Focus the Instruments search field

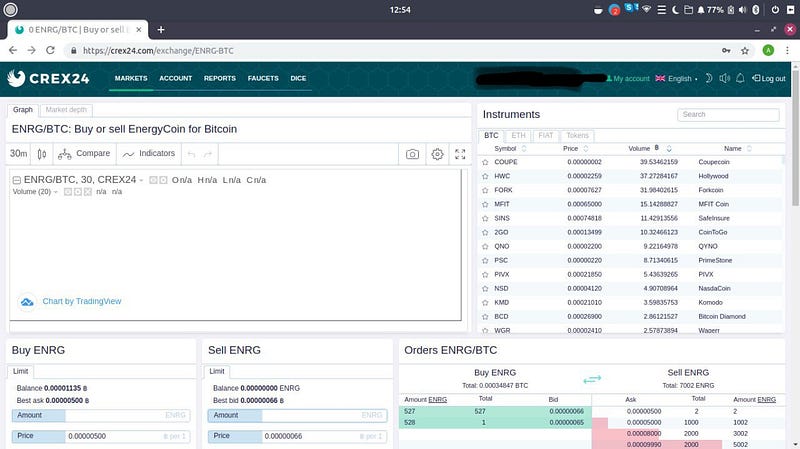[728, 114]
